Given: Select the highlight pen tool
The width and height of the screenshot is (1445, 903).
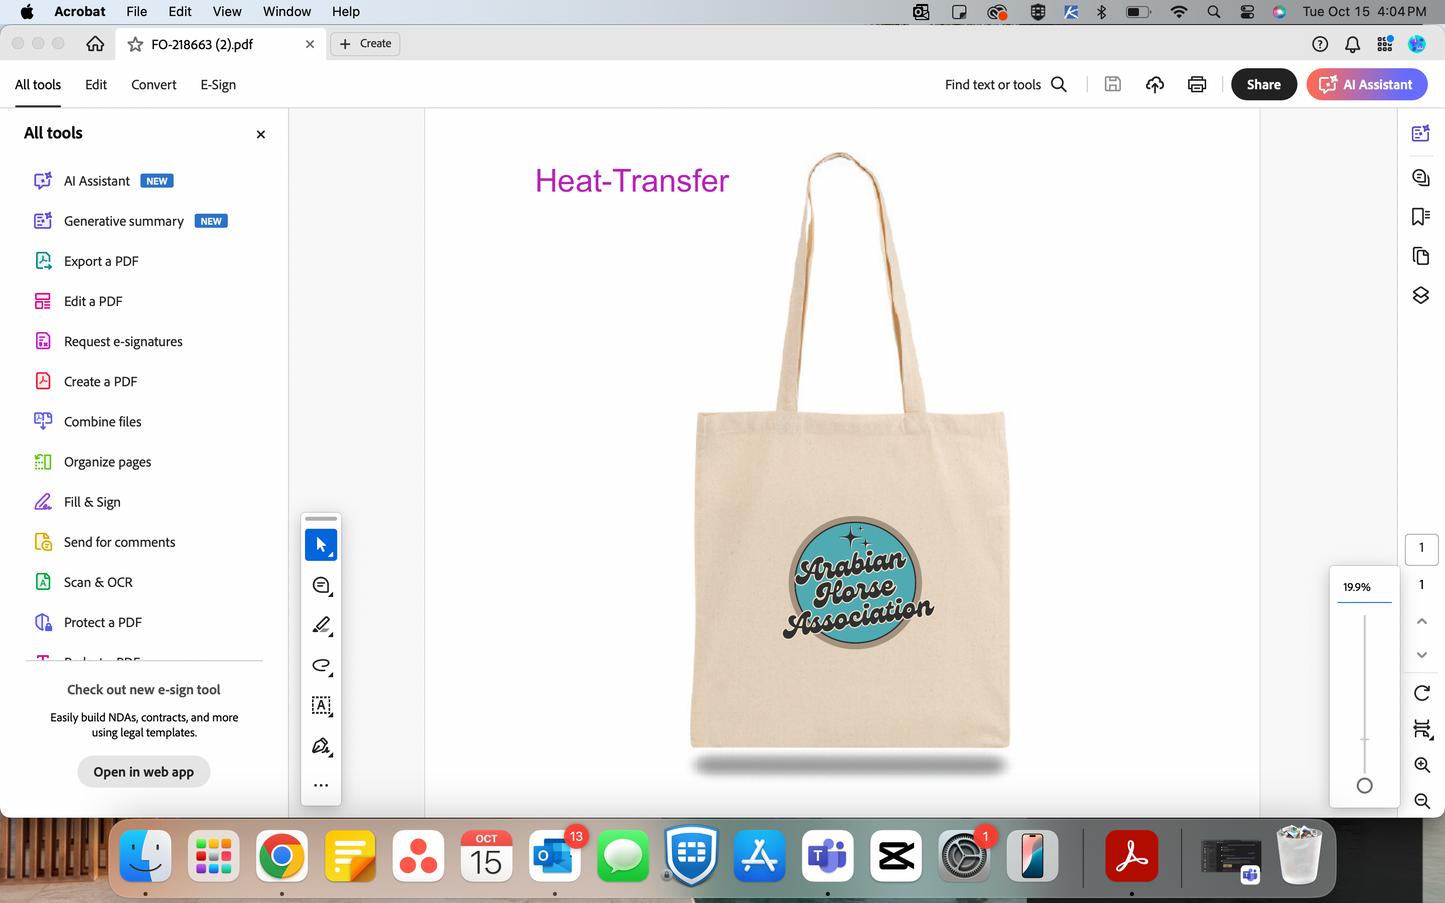Looking at the screenshot, I should click(321, 625).
